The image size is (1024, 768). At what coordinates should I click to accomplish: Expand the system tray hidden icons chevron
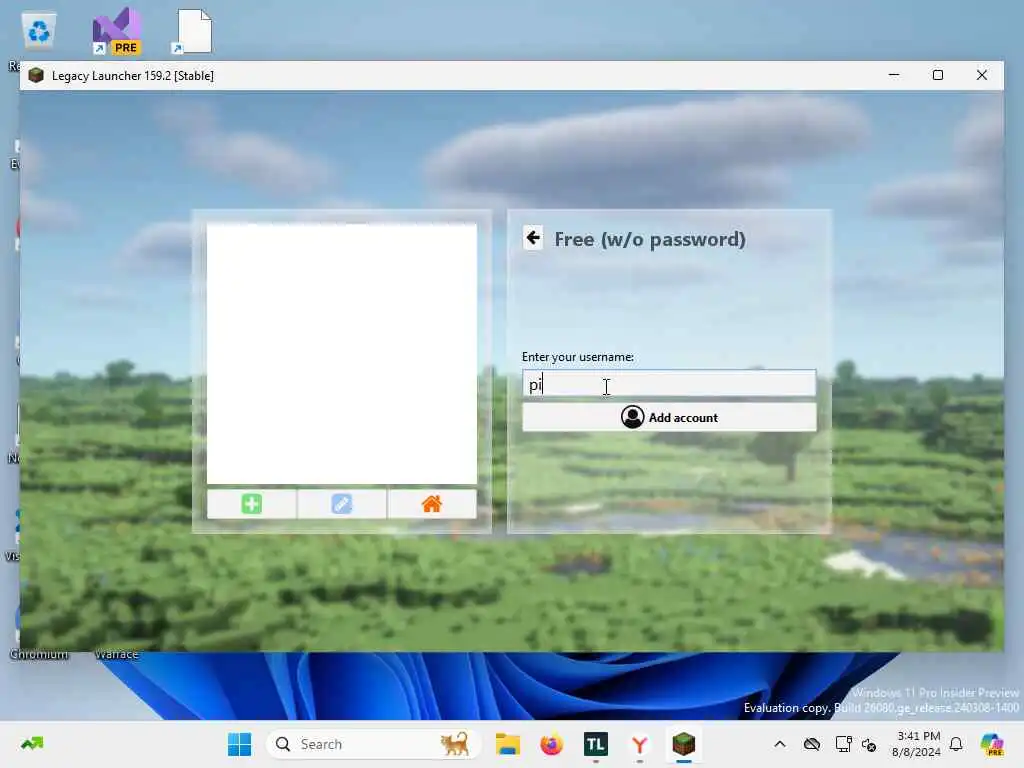(x=780, y=744)
